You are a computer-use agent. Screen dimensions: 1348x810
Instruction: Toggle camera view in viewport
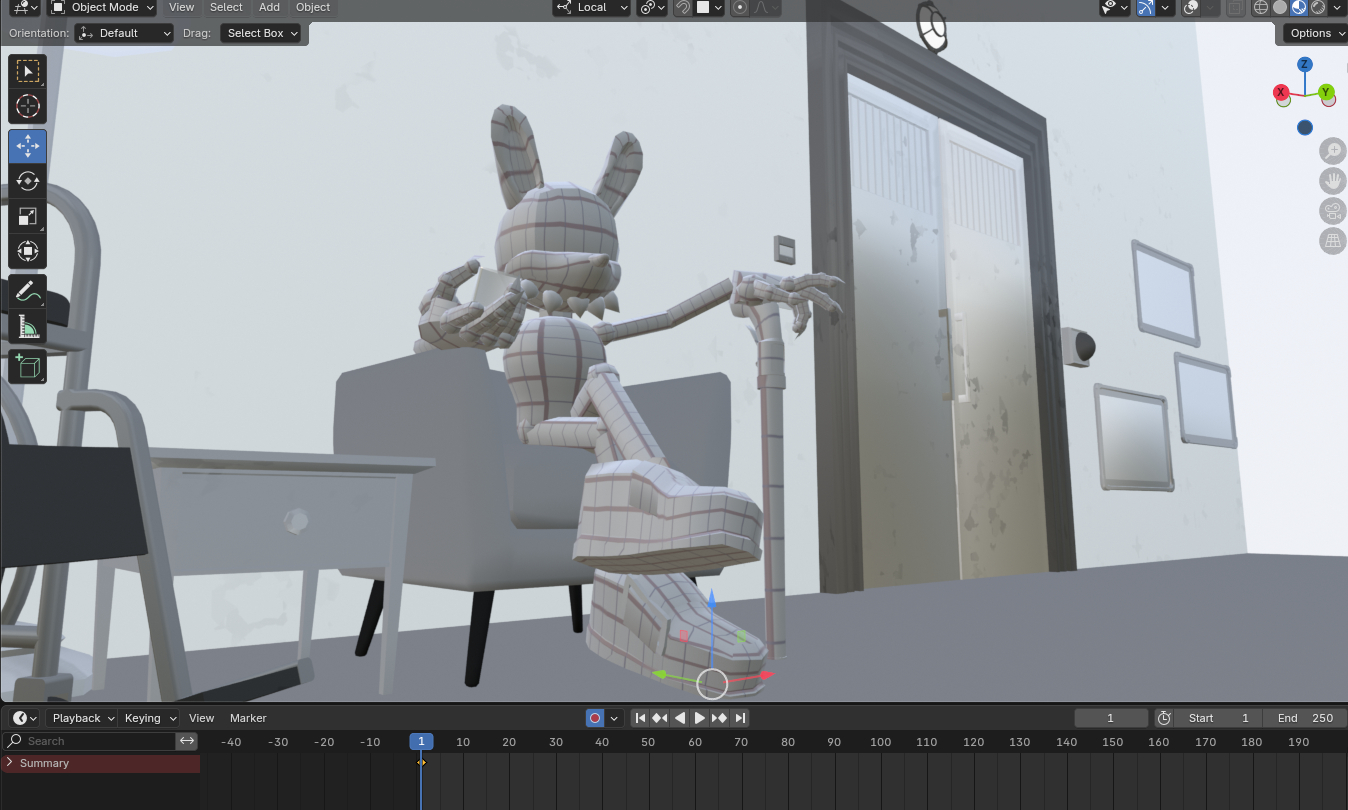1332,211
